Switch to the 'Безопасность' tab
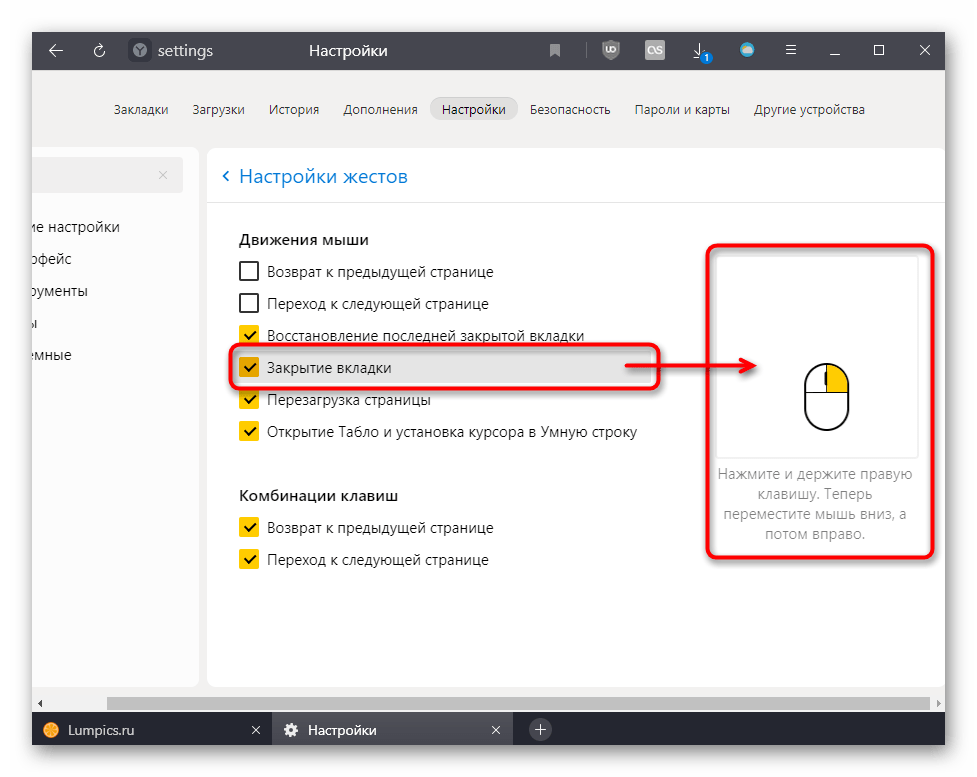Screen dimensions: 977x777 coord(570,110)
